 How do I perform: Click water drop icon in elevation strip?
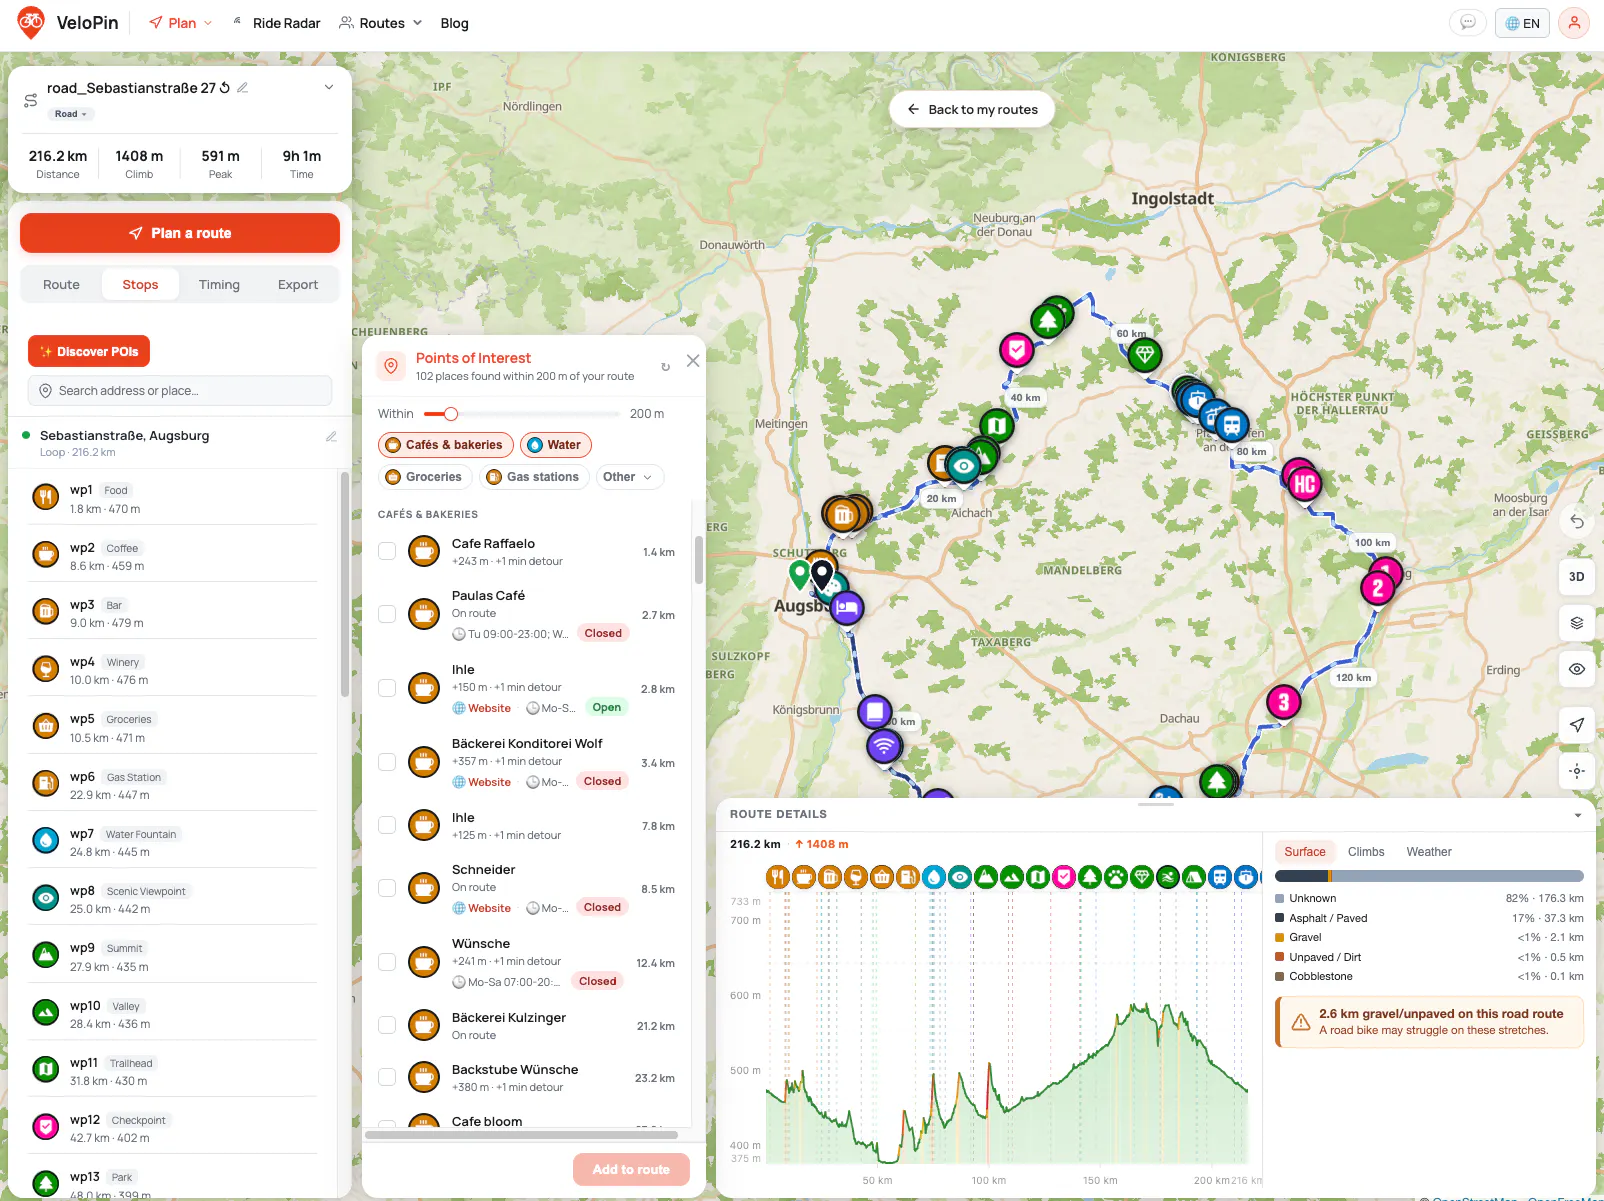coord(933,877)
